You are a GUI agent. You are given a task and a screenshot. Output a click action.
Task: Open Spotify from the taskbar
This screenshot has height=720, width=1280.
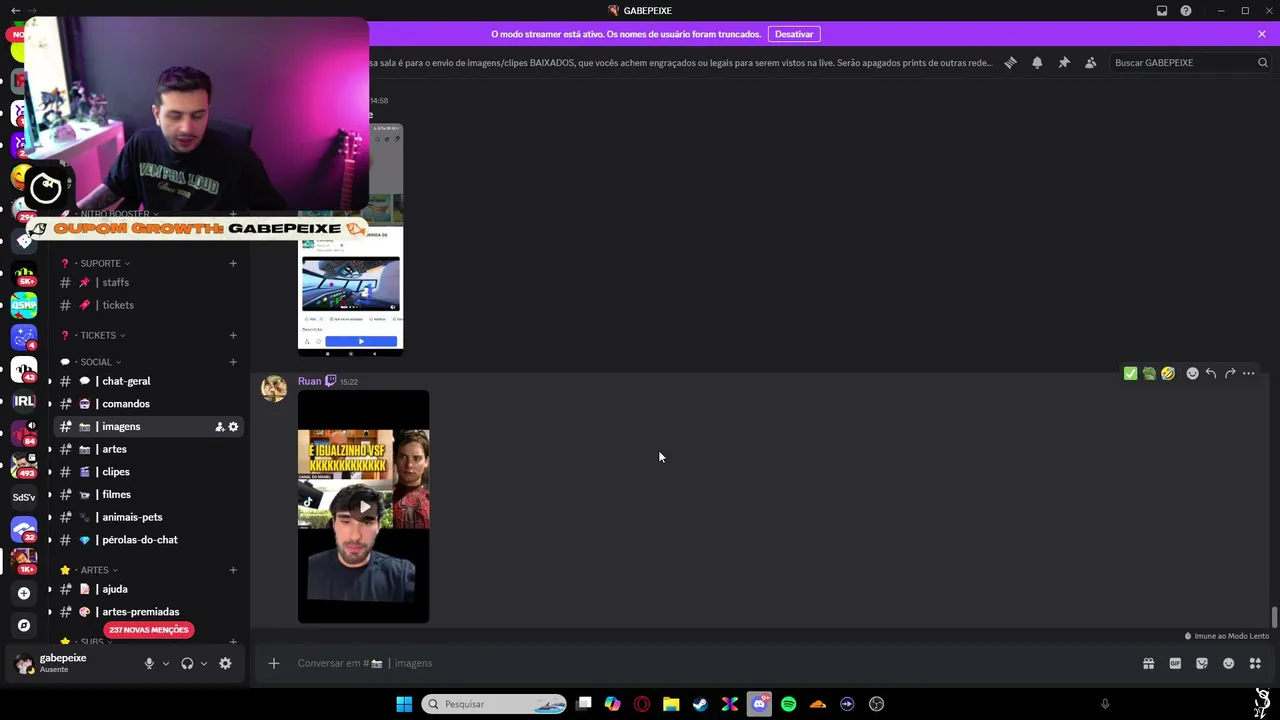(788, 704)
